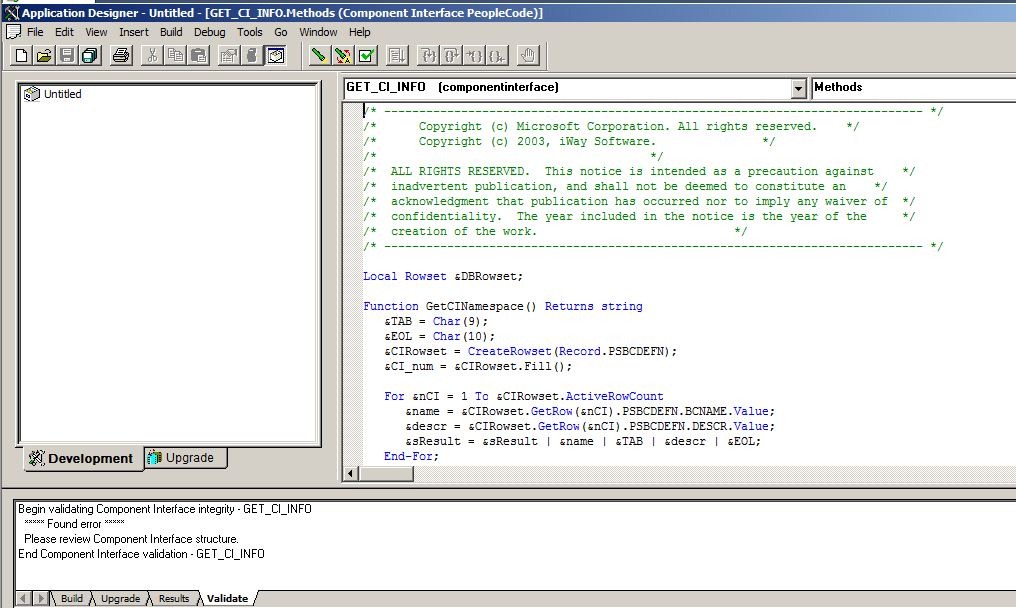1016x608 pixels.
Task: Open the Insert menu
Action: (133, 32)
